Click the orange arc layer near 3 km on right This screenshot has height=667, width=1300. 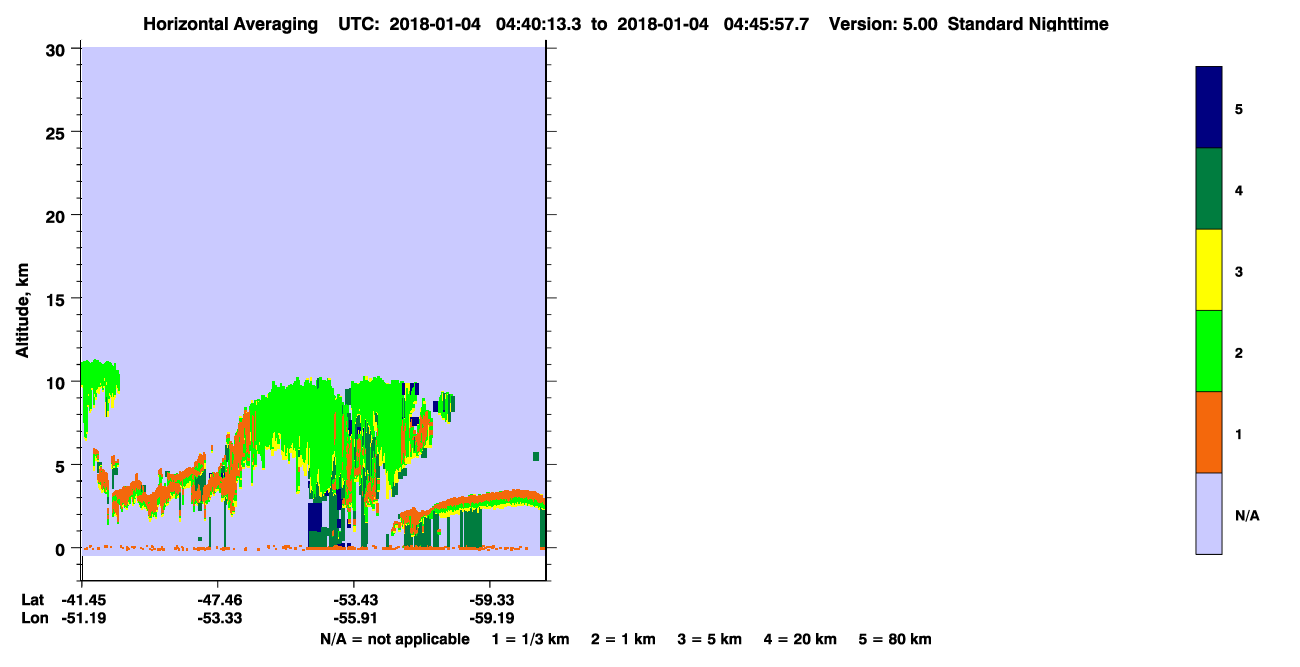coord(490,498)
